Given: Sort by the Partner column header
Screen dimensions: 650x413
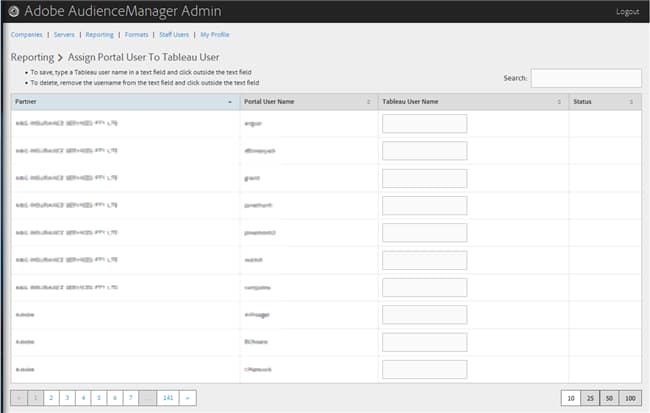Looking at the screenshot, I should point(125,102).
